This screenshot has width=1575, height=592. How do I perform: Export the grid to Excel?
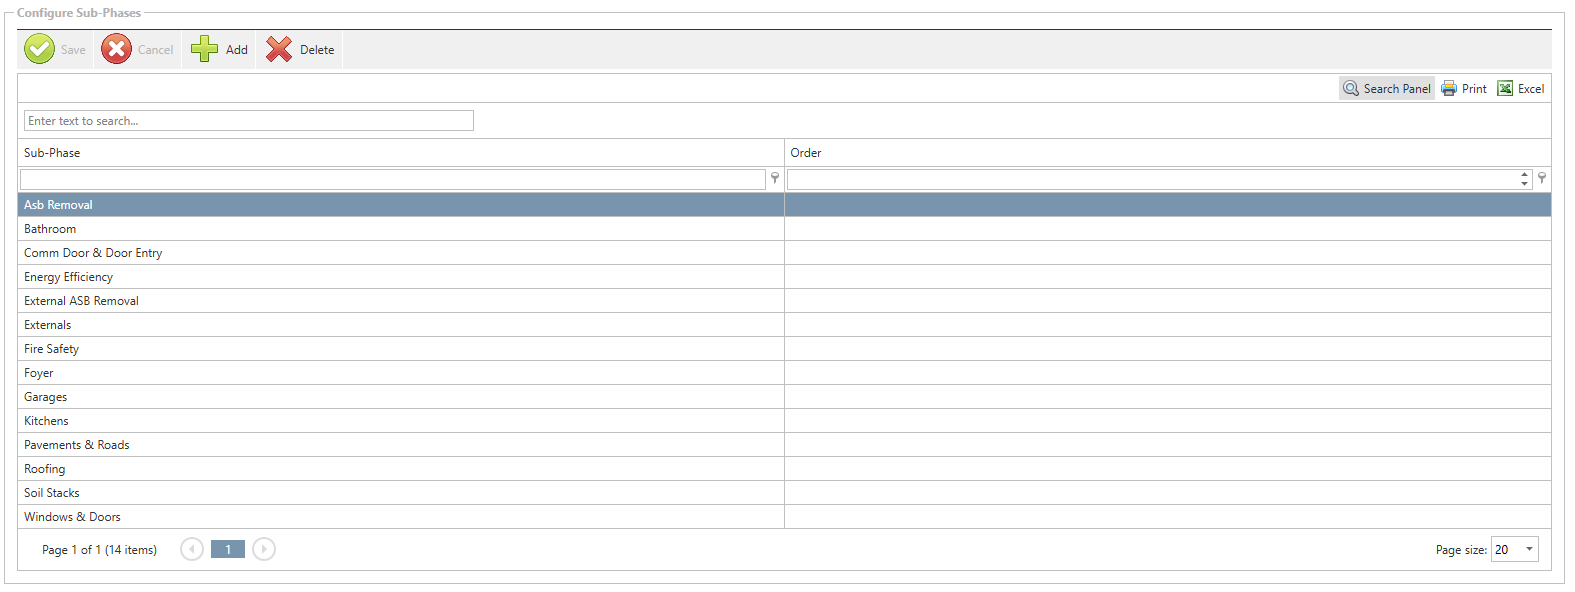1520,89
